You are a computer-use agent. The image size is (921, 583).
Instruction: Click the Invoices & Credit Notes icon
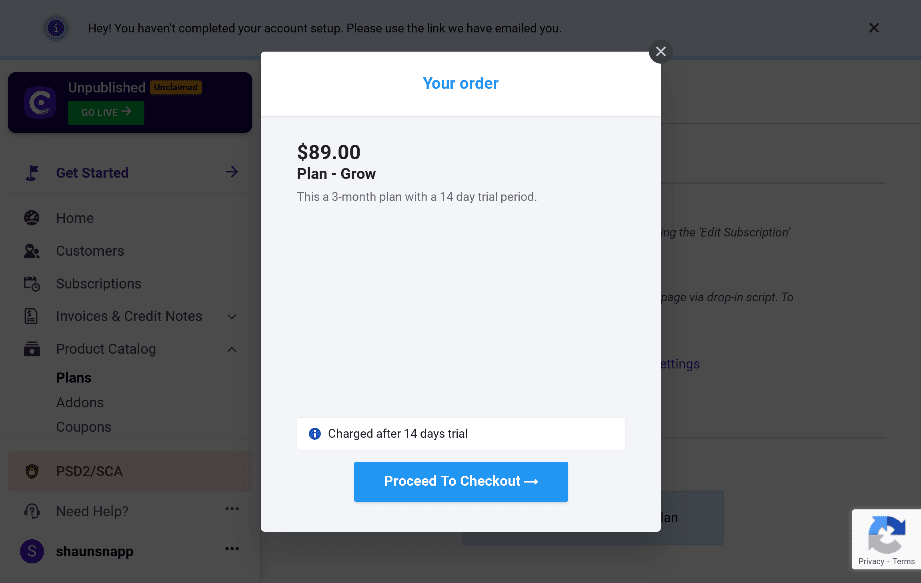tap(31, 316)
